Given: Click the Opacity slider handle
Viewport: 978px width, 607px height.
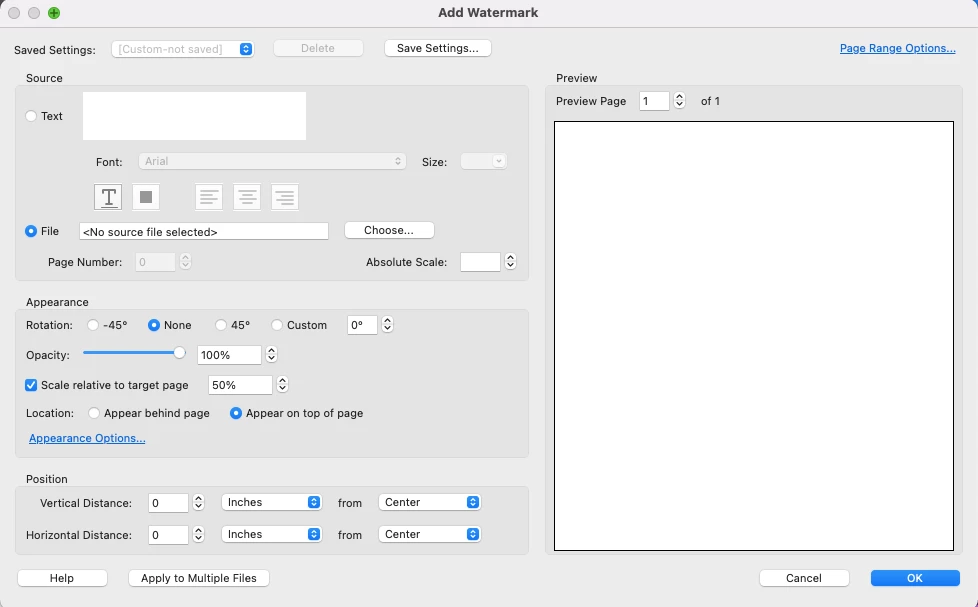Looking at the screenshot, I should pos(179,353).
